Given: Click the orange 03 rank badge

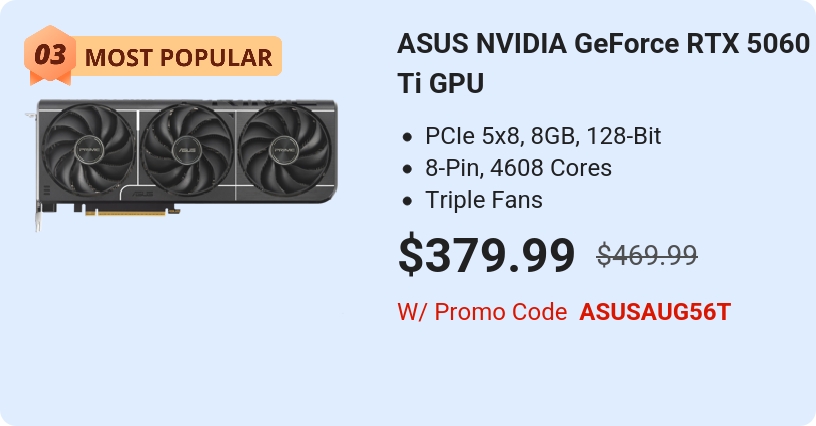Looking at the screenshot, I should 48,56.
